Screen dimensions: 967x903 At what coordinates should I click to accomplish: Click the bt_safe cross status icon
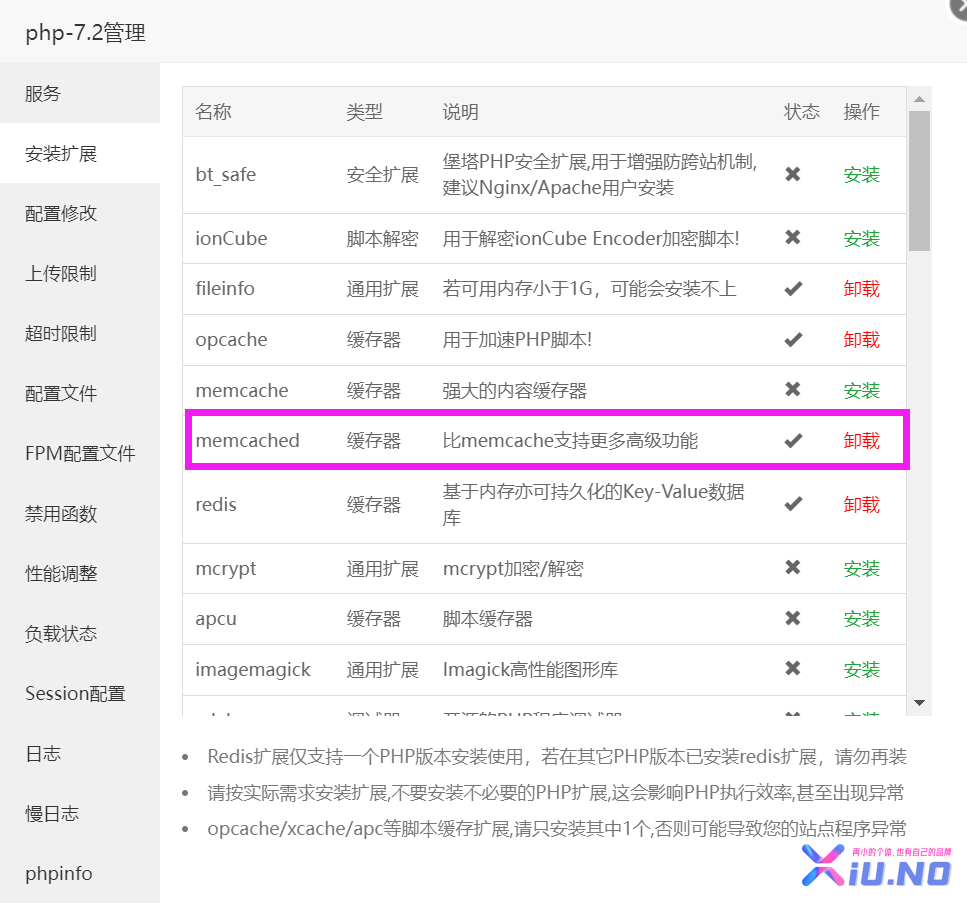[x=793, y=175]
